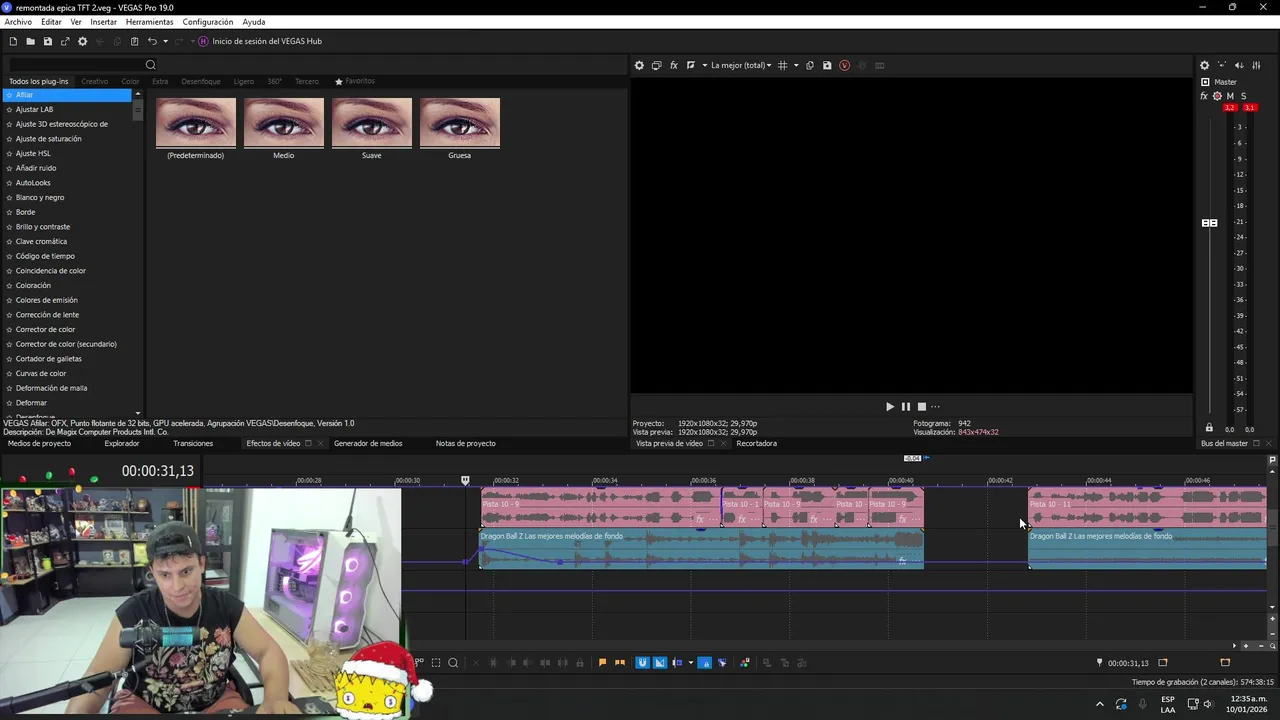The height and width of the screenshot is (720, 1280).
Task: Select the Afilar plug-in in list
Action: coord(66,95)
